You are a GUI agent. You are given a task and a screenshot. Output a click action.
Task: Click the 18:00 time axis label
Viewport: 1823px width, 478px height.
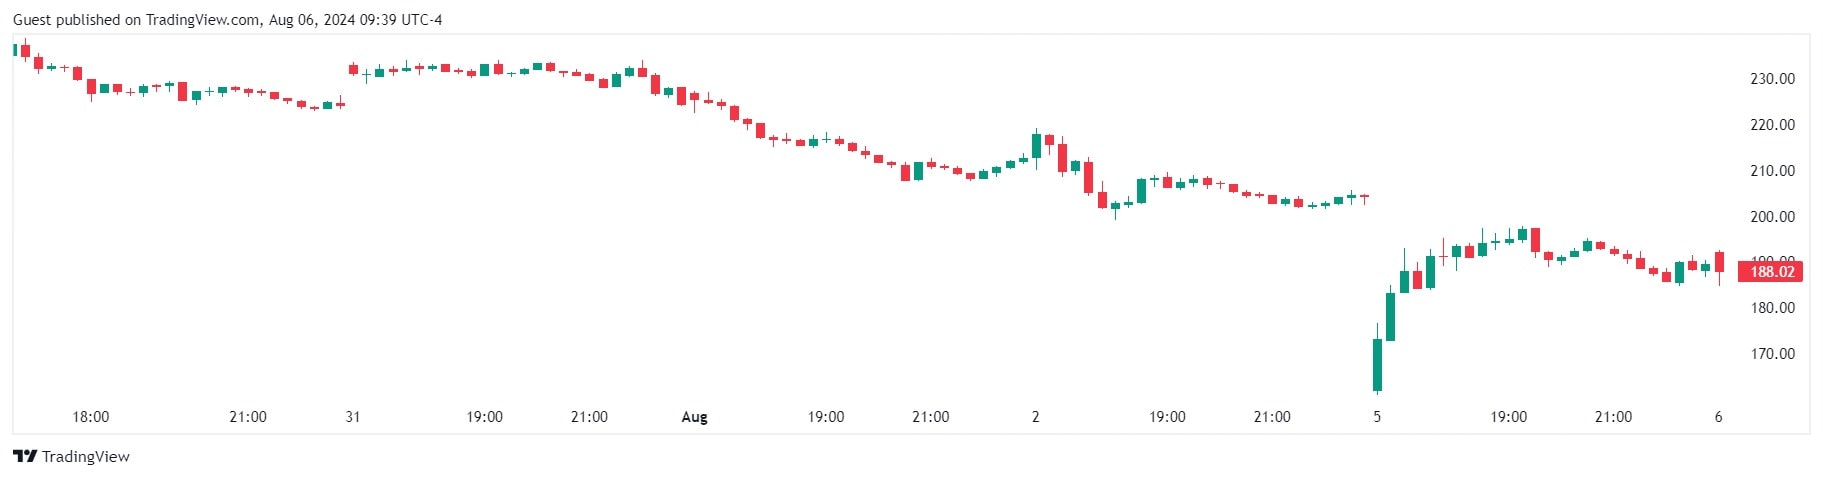pos(91,417)
